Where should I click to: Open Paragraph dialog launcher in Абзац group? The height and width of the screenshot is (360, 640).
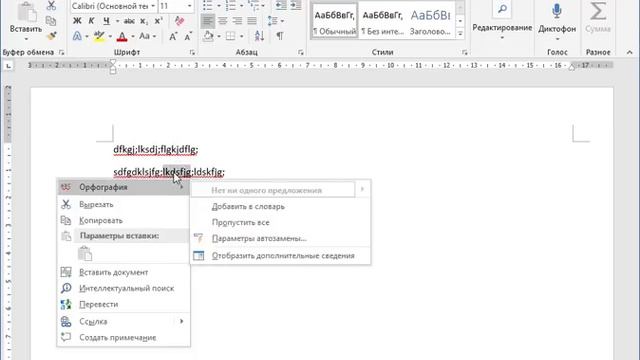pyautogui.click(x=300, y=52)
